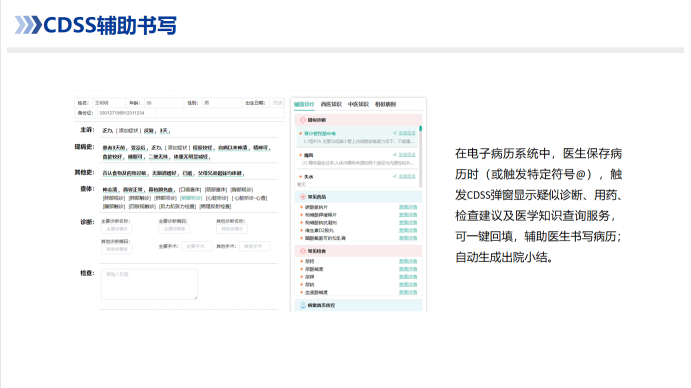
Task: Click the 添加症状 placeholder in 现病史
Action: 177,148
